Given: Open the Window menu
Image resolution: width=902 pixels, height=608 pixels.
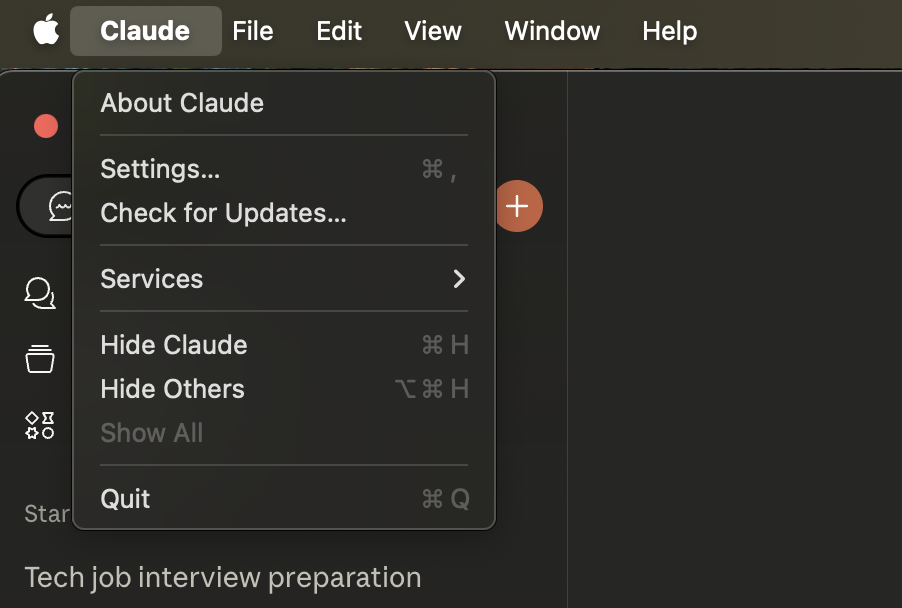Looking at the screenshot, I should click(551, 31).
